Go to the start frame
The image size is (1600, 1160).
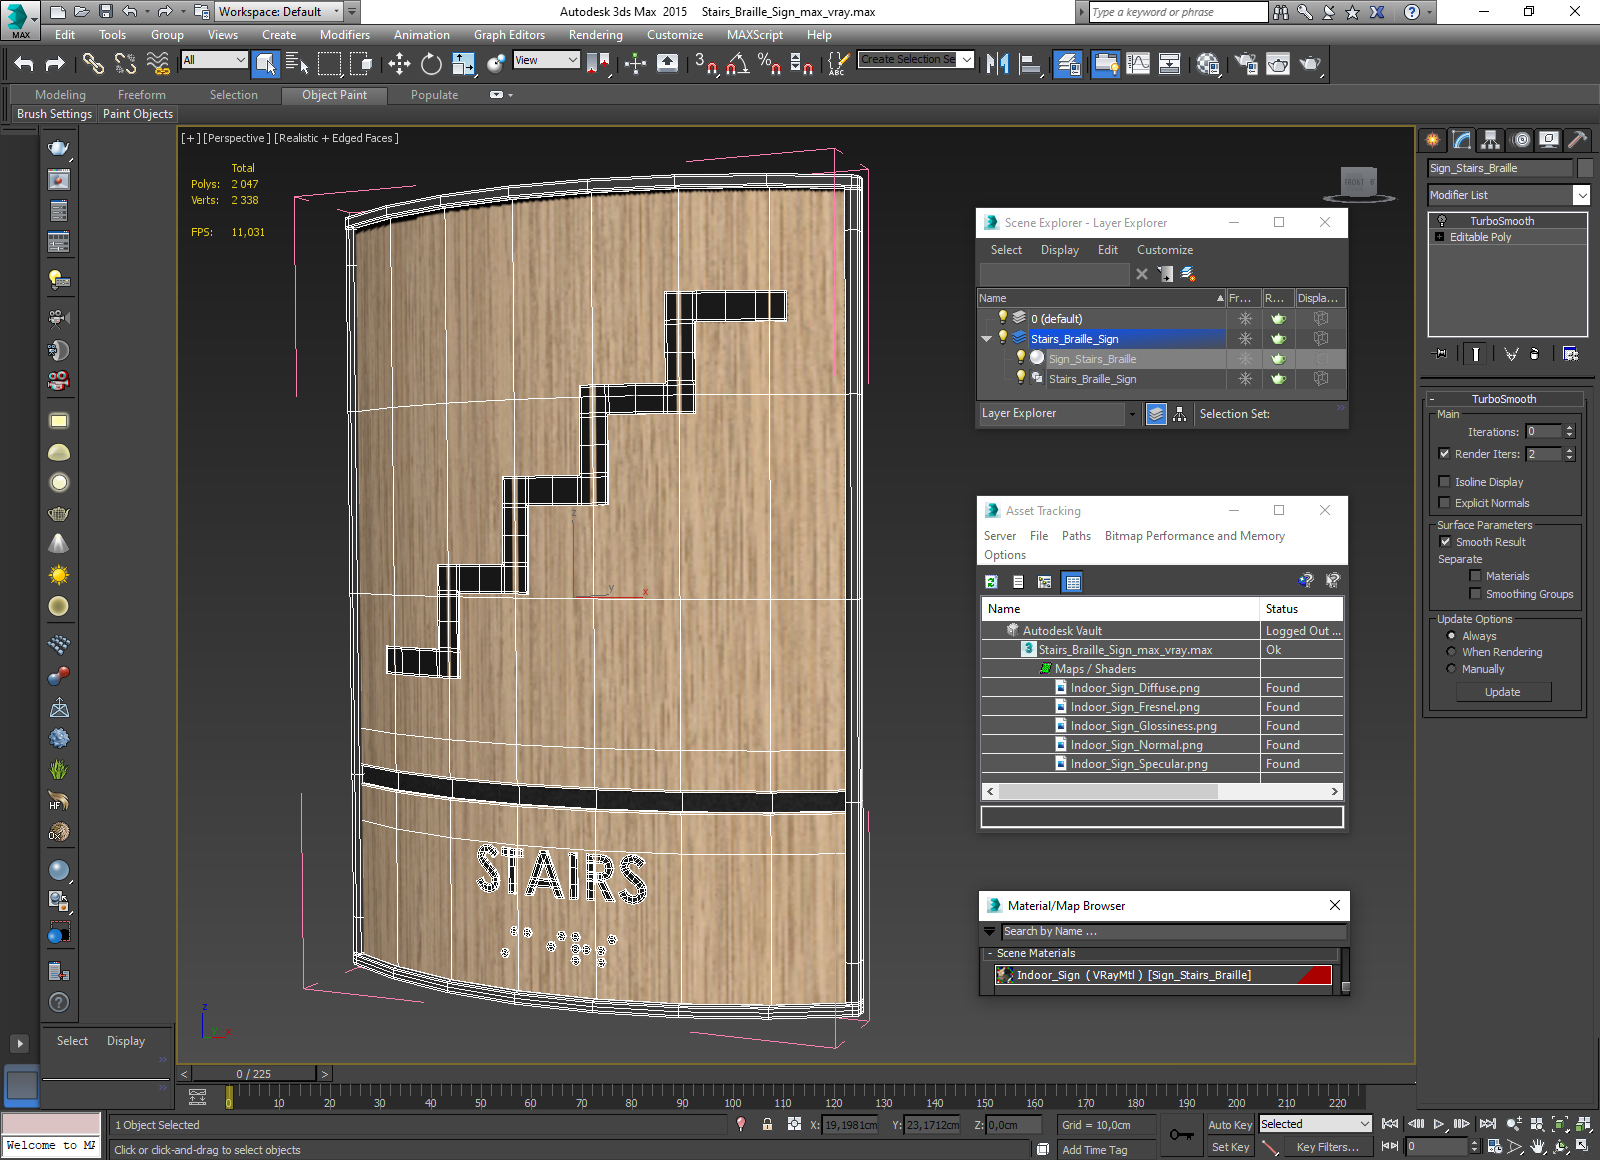pos(1390,1124)
